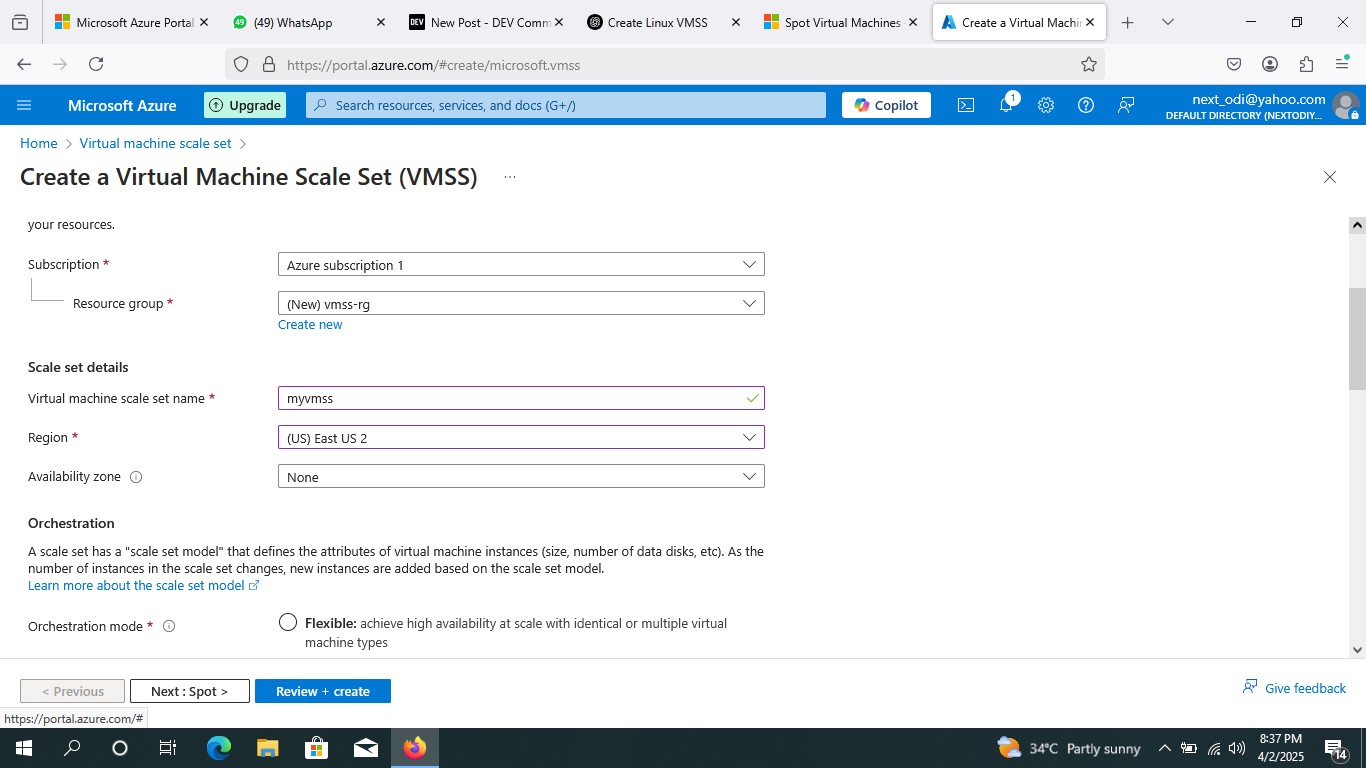
Task: Expand the Resource group dropdown
Action: 521,304
